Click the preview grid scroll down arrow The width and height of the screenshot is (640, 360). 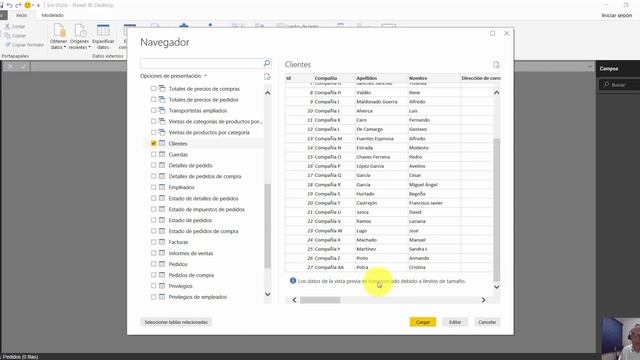click(x=496, y=287)
